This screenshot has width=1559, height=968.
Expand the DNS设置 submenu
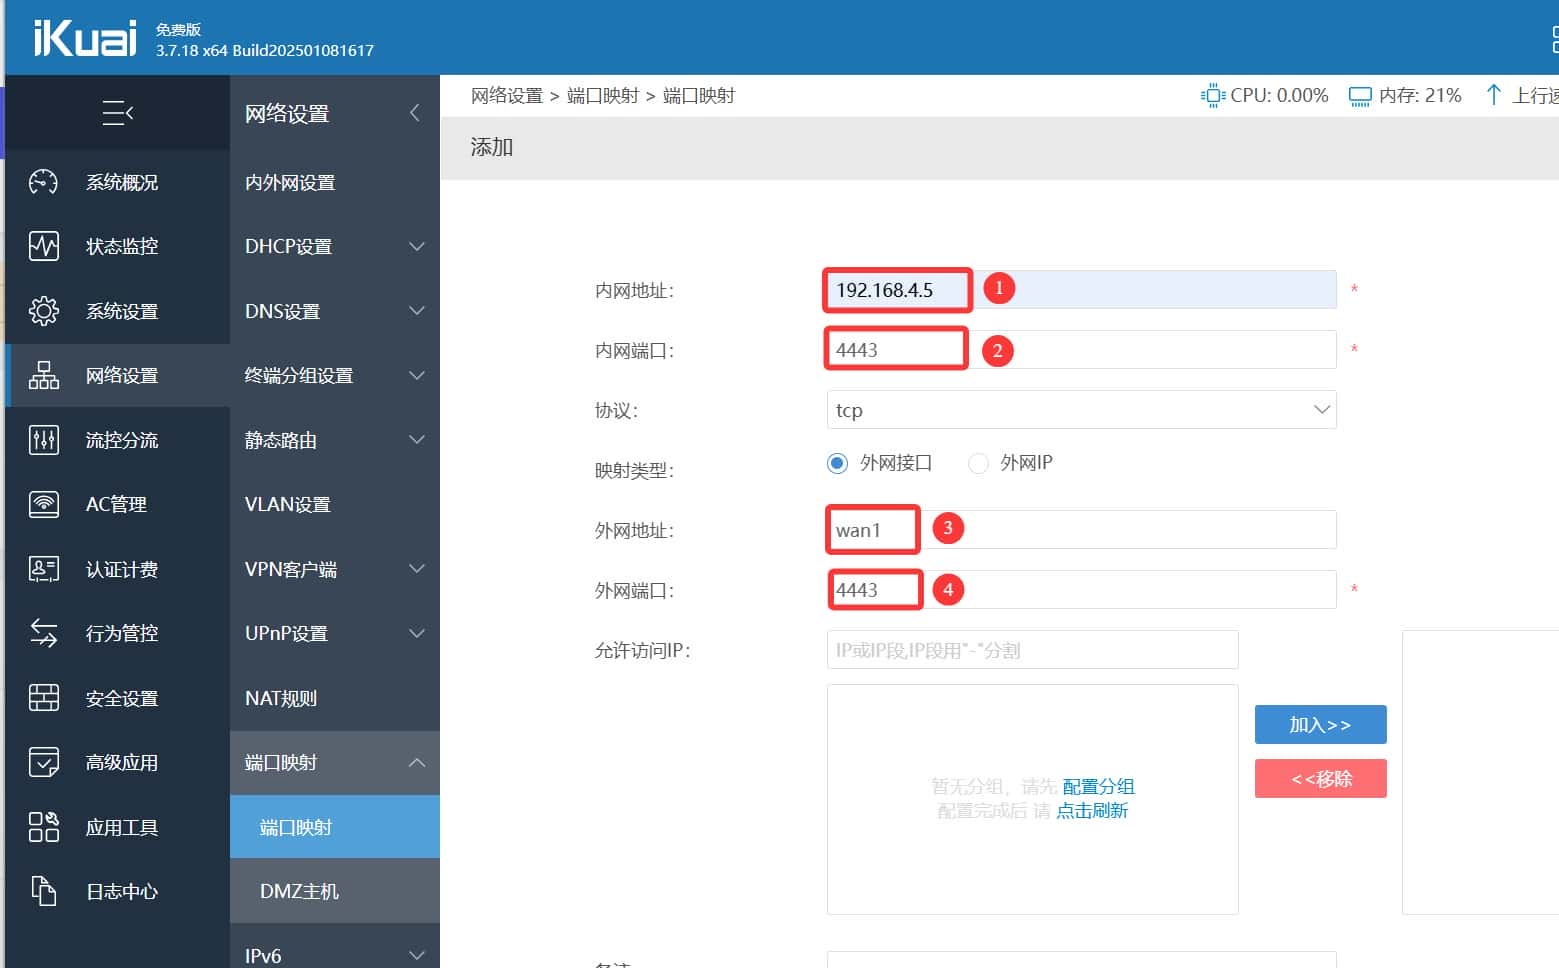334,311
